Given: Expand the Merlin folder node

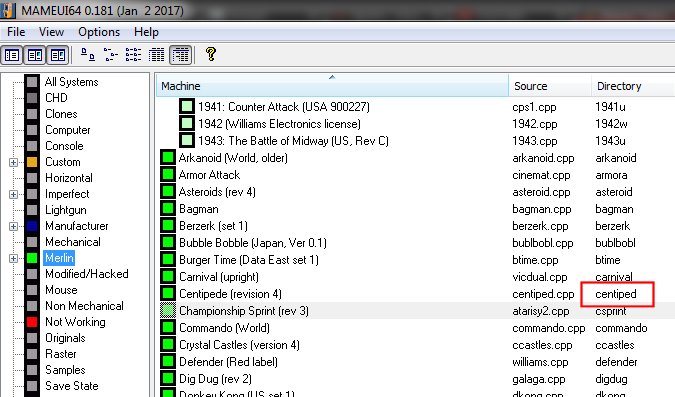Looking at the screenshot, I should point(13,258).
